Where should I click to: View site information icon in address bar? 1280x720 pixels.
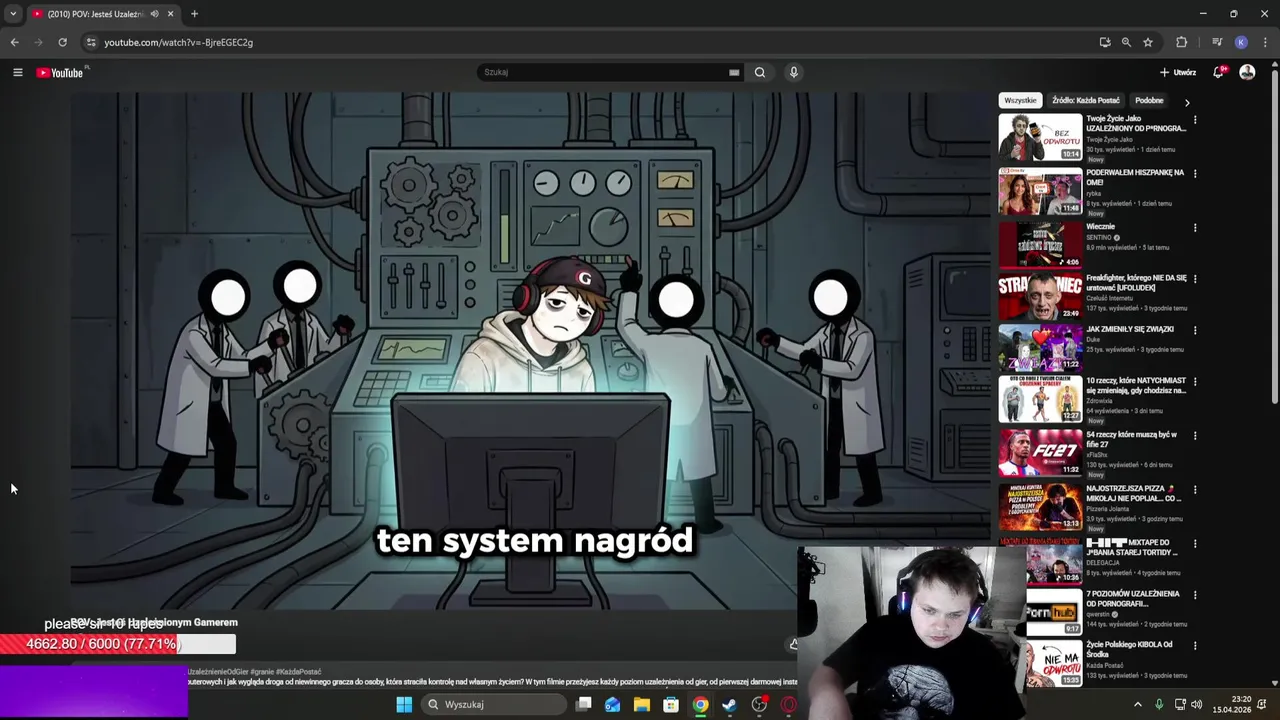pyautogui.click(x=91, y=42)
